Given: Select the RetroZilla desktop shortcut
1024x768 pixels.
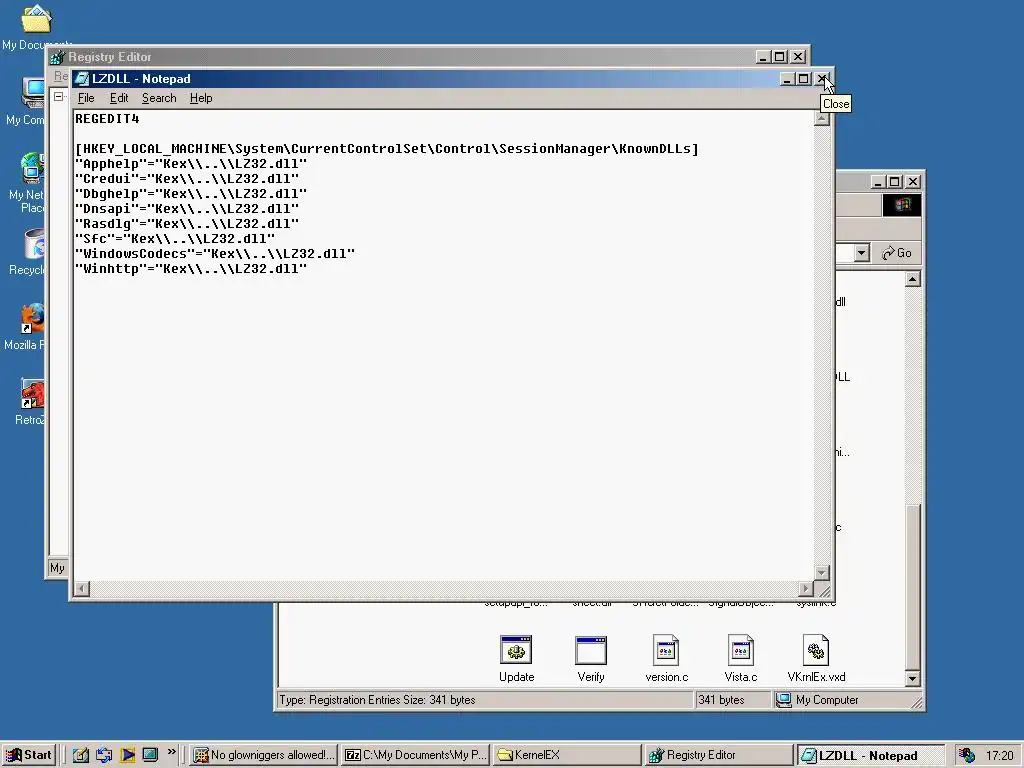Looking at the screenshot, I should pos(32,394).
